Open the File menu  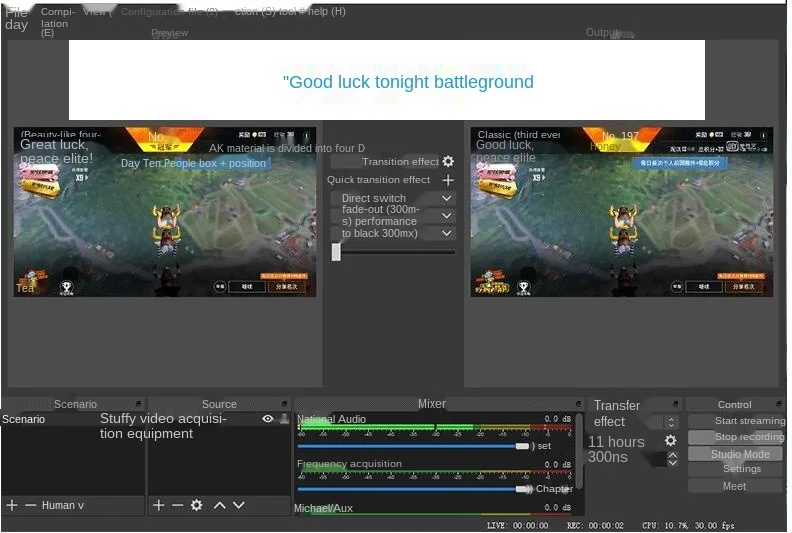pos(16,18)
